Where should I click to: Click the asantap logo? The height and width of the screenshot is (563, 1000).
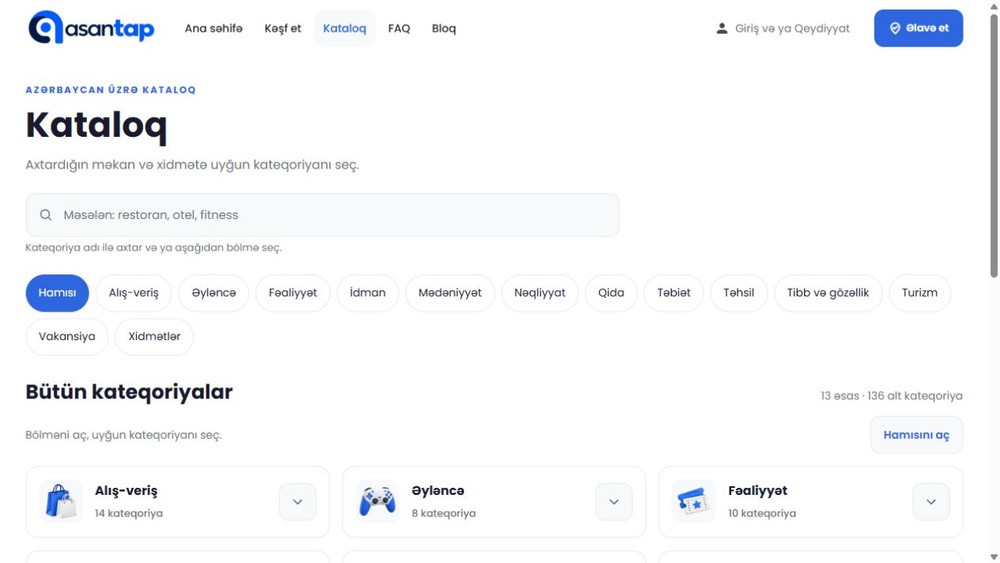[91, 28]
